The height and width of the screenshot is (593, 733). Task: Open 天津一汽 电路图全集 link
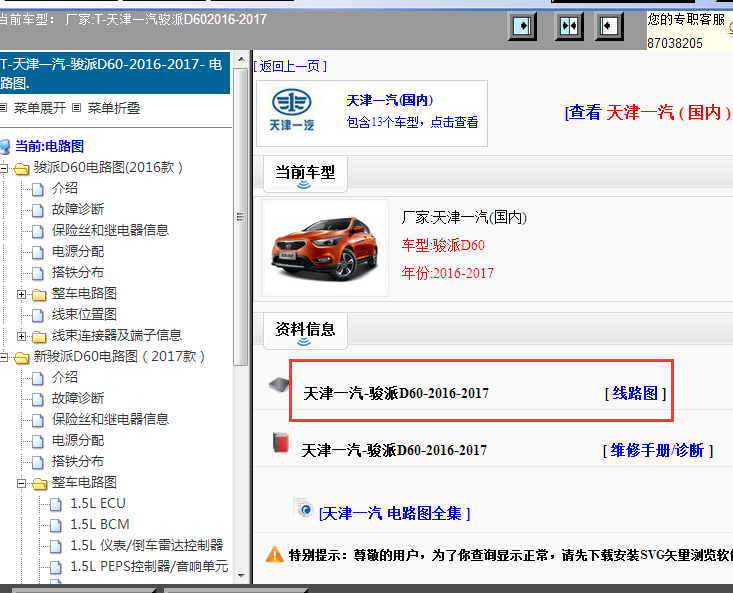(x=394, y=514)
